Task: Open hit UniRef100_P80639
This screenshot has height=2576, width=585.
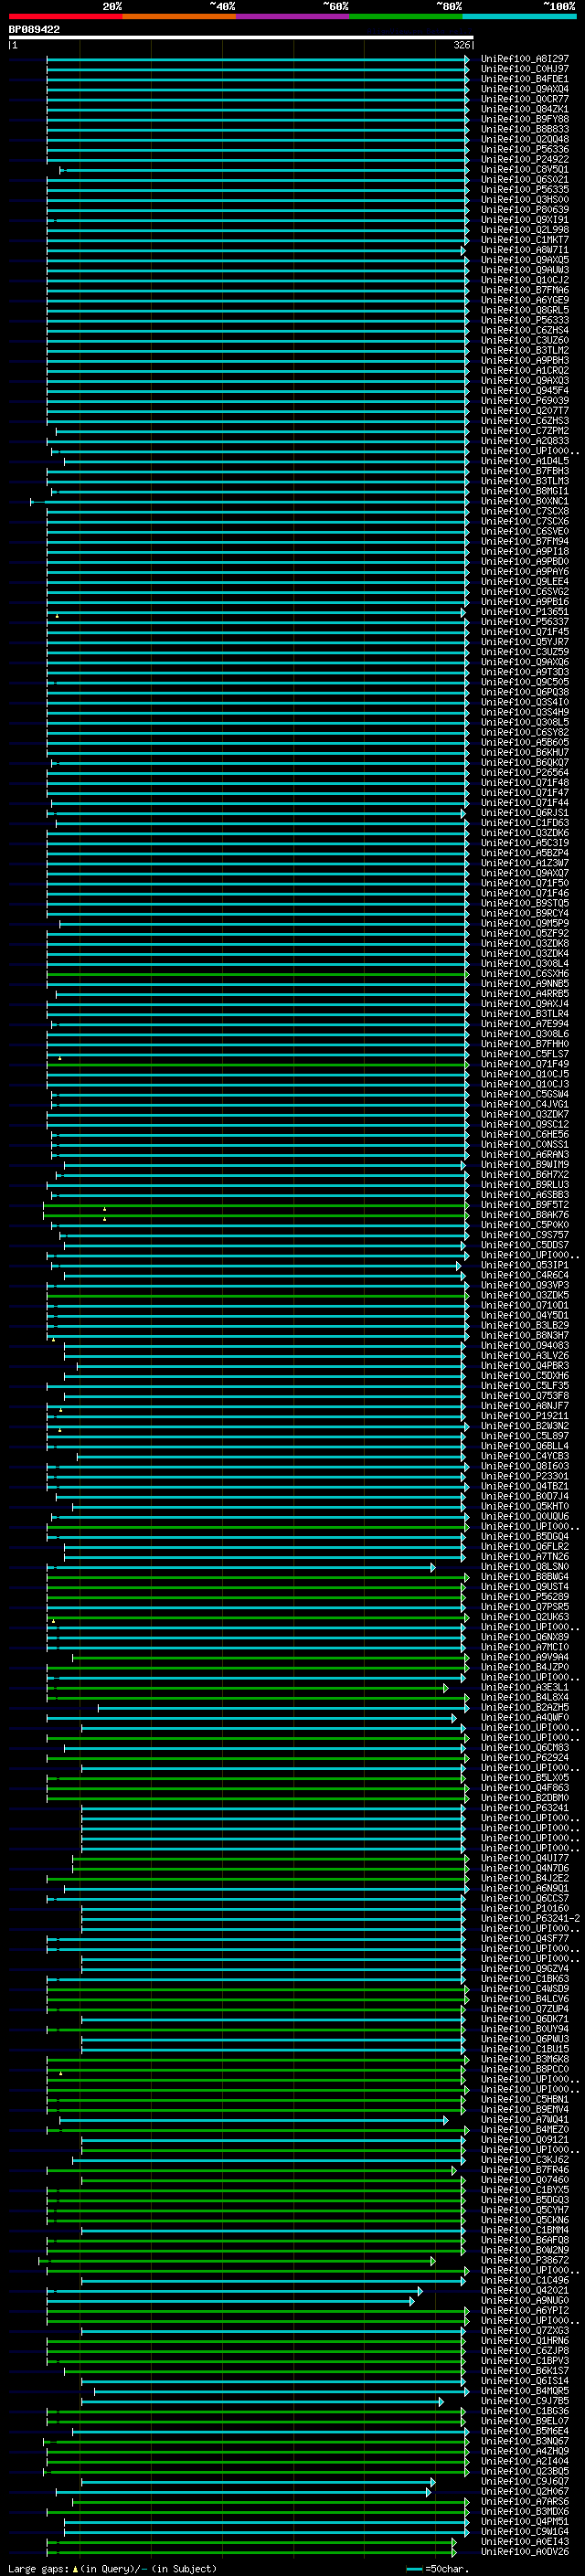Action: point(525,210)
